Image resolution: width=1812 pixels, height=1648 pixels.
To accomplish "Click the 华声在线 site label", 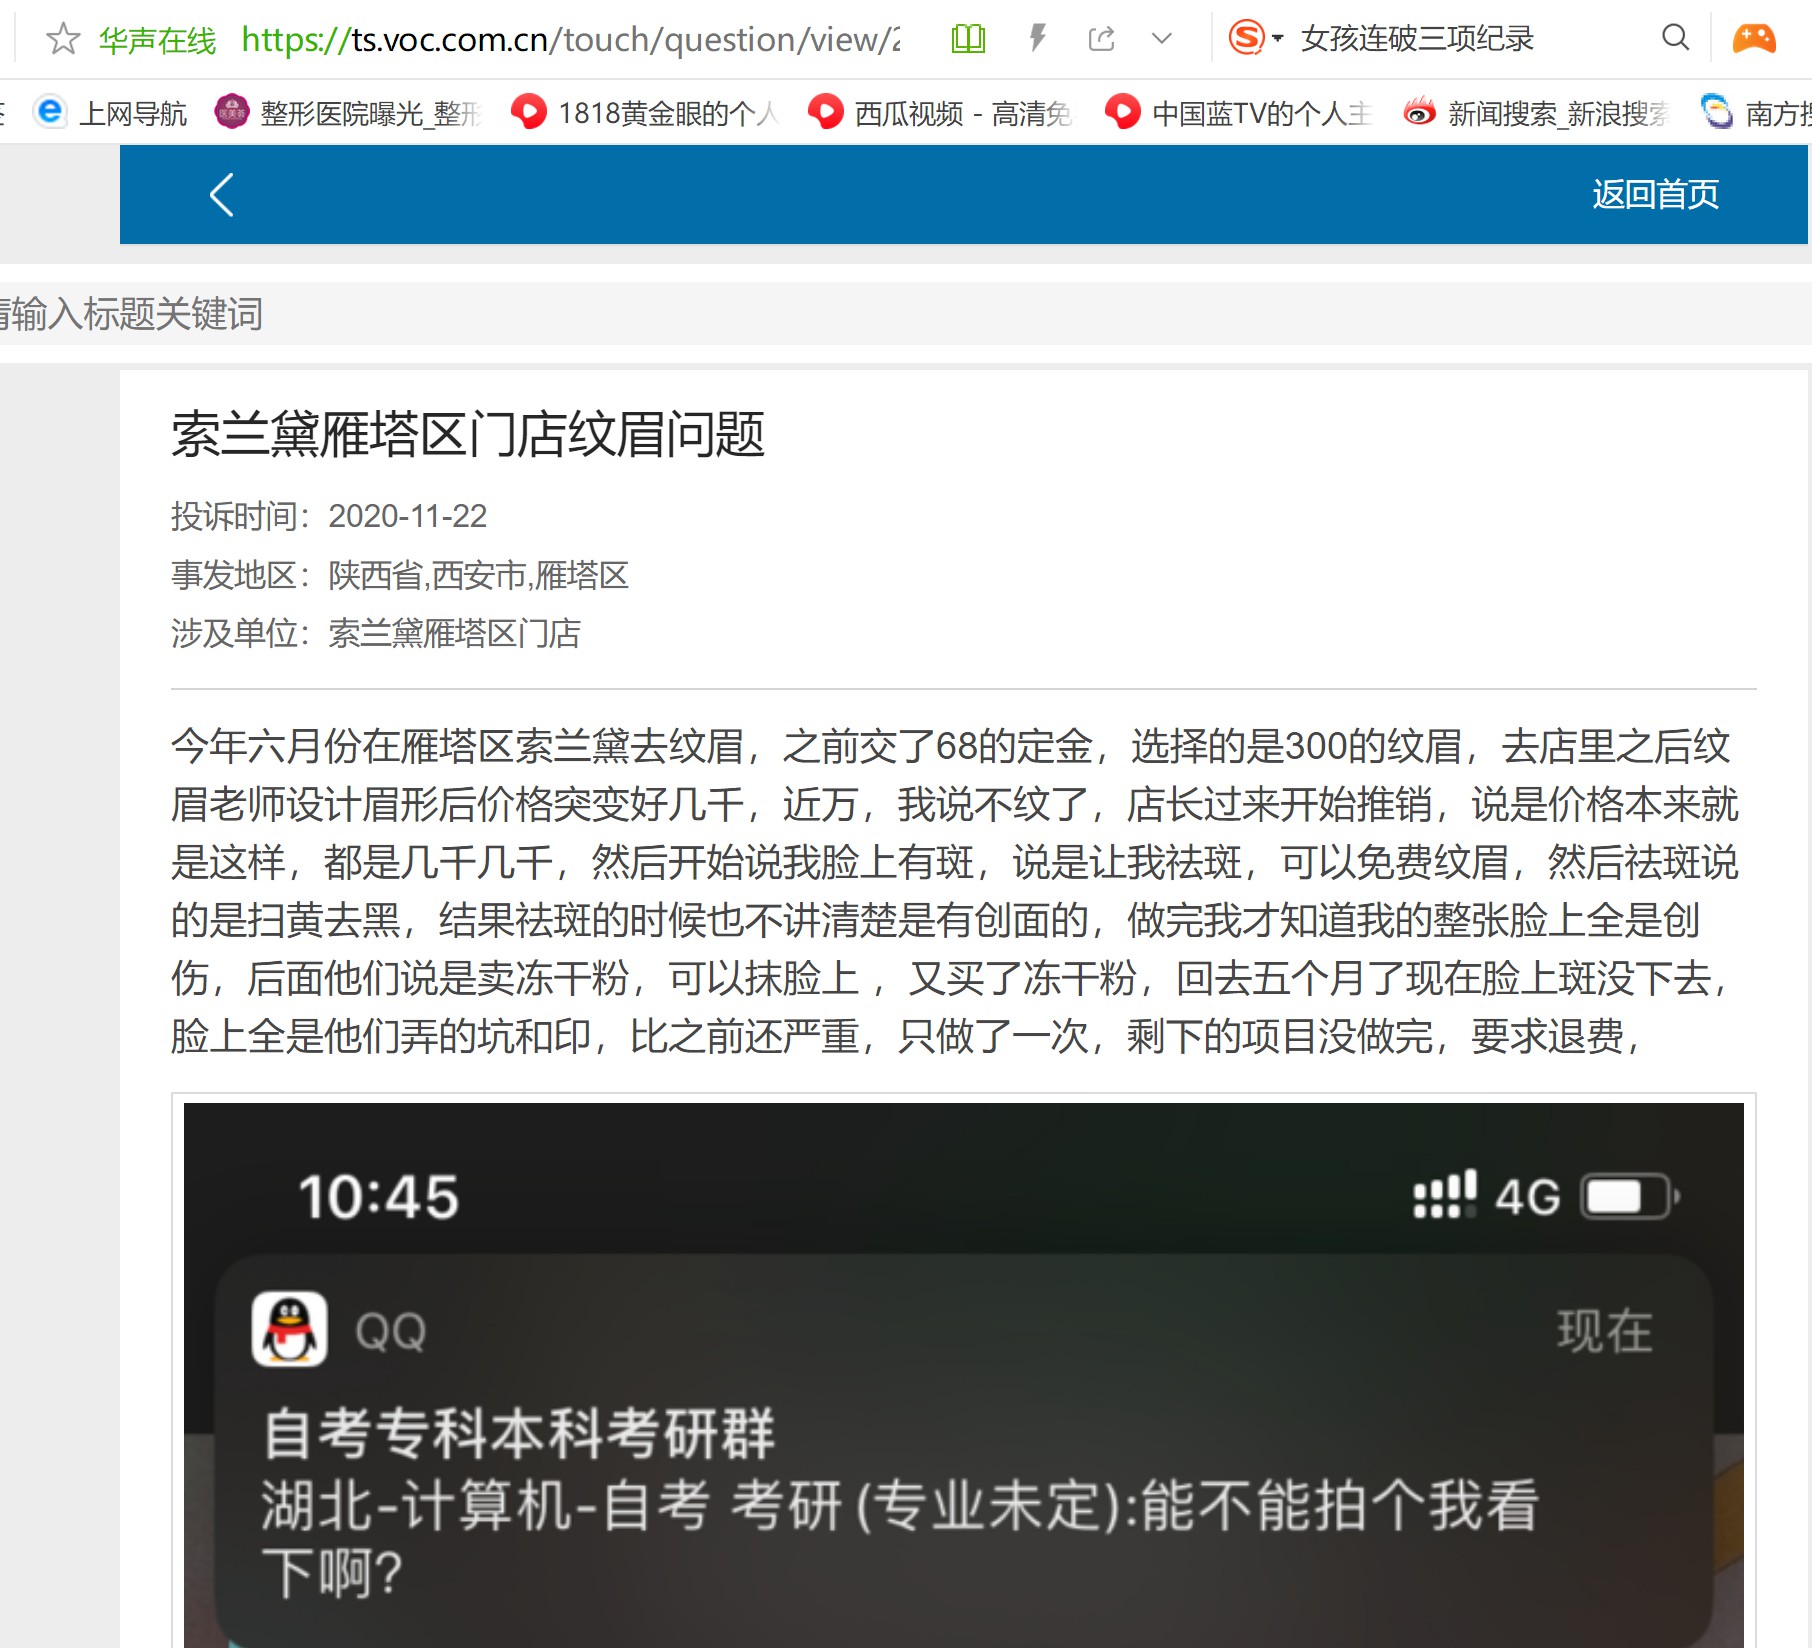I will (x=157, y=40).
